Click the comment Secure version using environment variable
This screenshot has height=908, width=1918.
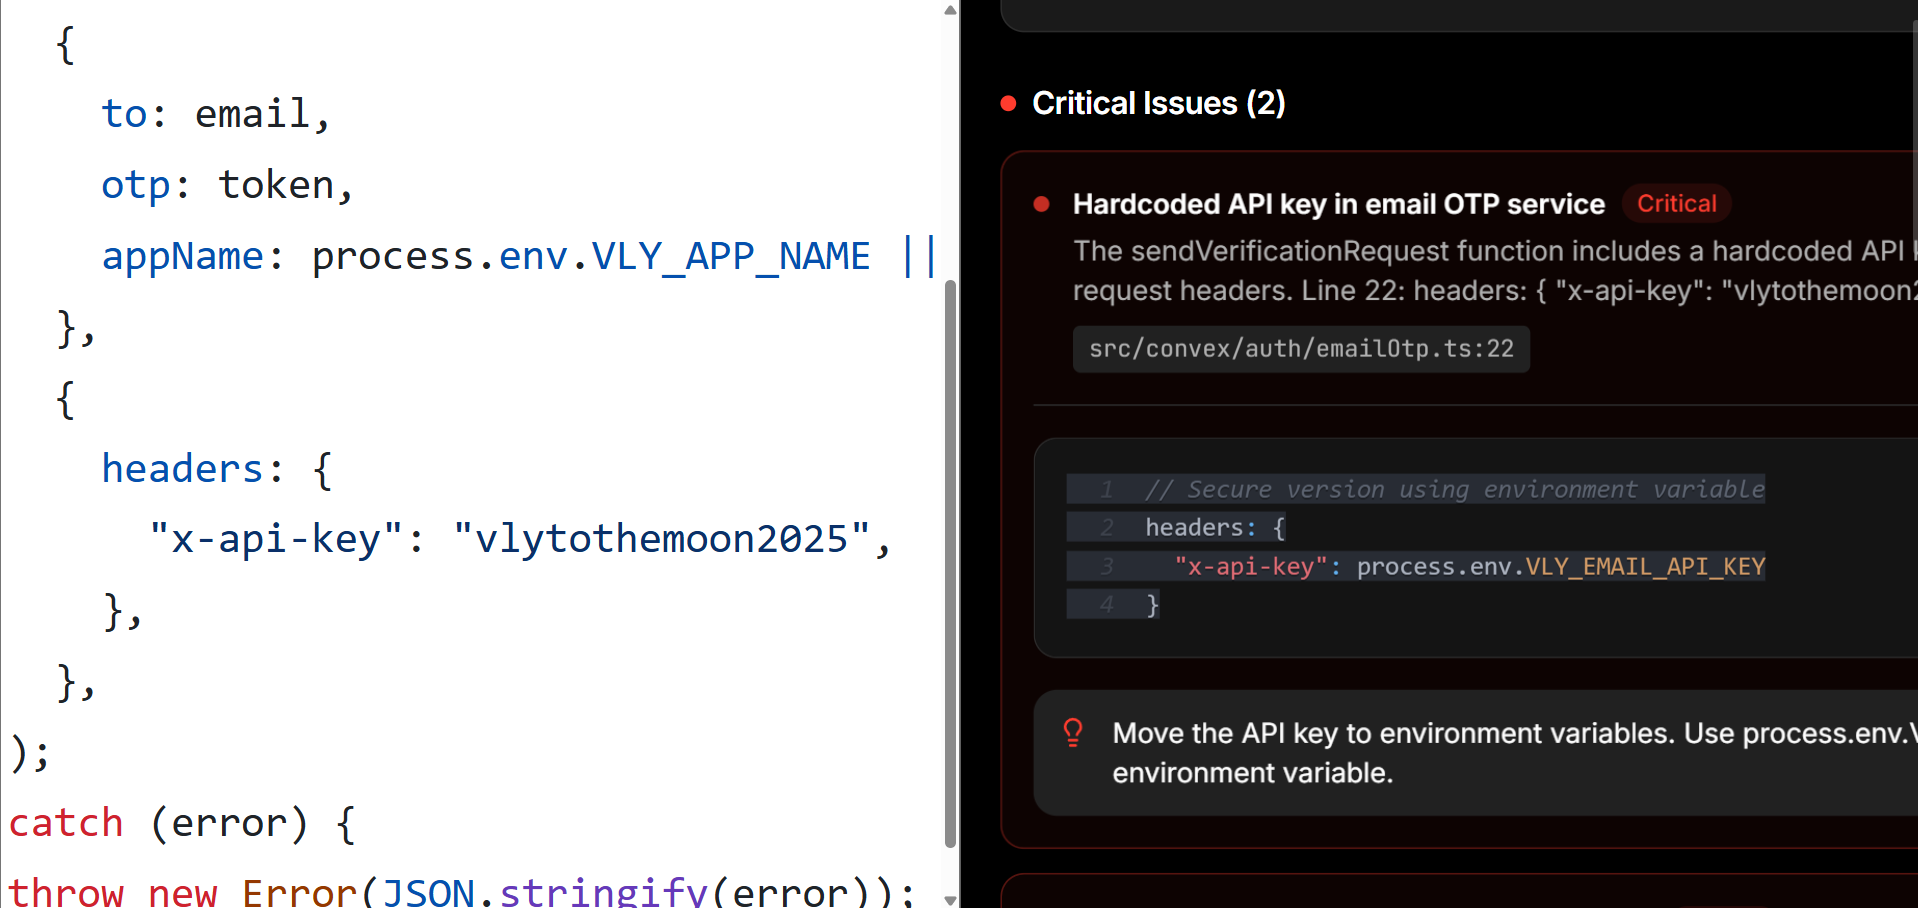point(1456,489)
